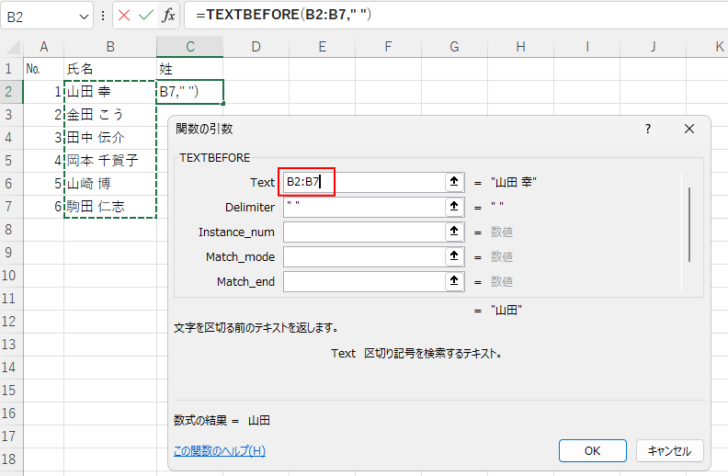Click the Insert Function fx icon
The image size is (728, 476).
[x=169, y=17]
